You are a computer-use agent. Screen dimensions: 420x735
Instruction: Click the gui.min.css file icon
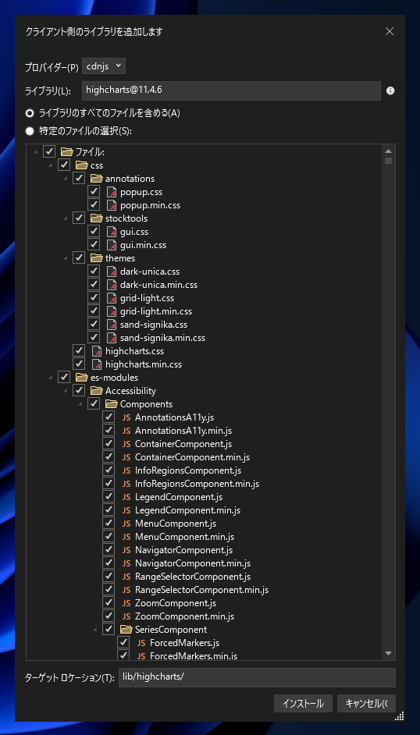[x=111, y=245]
